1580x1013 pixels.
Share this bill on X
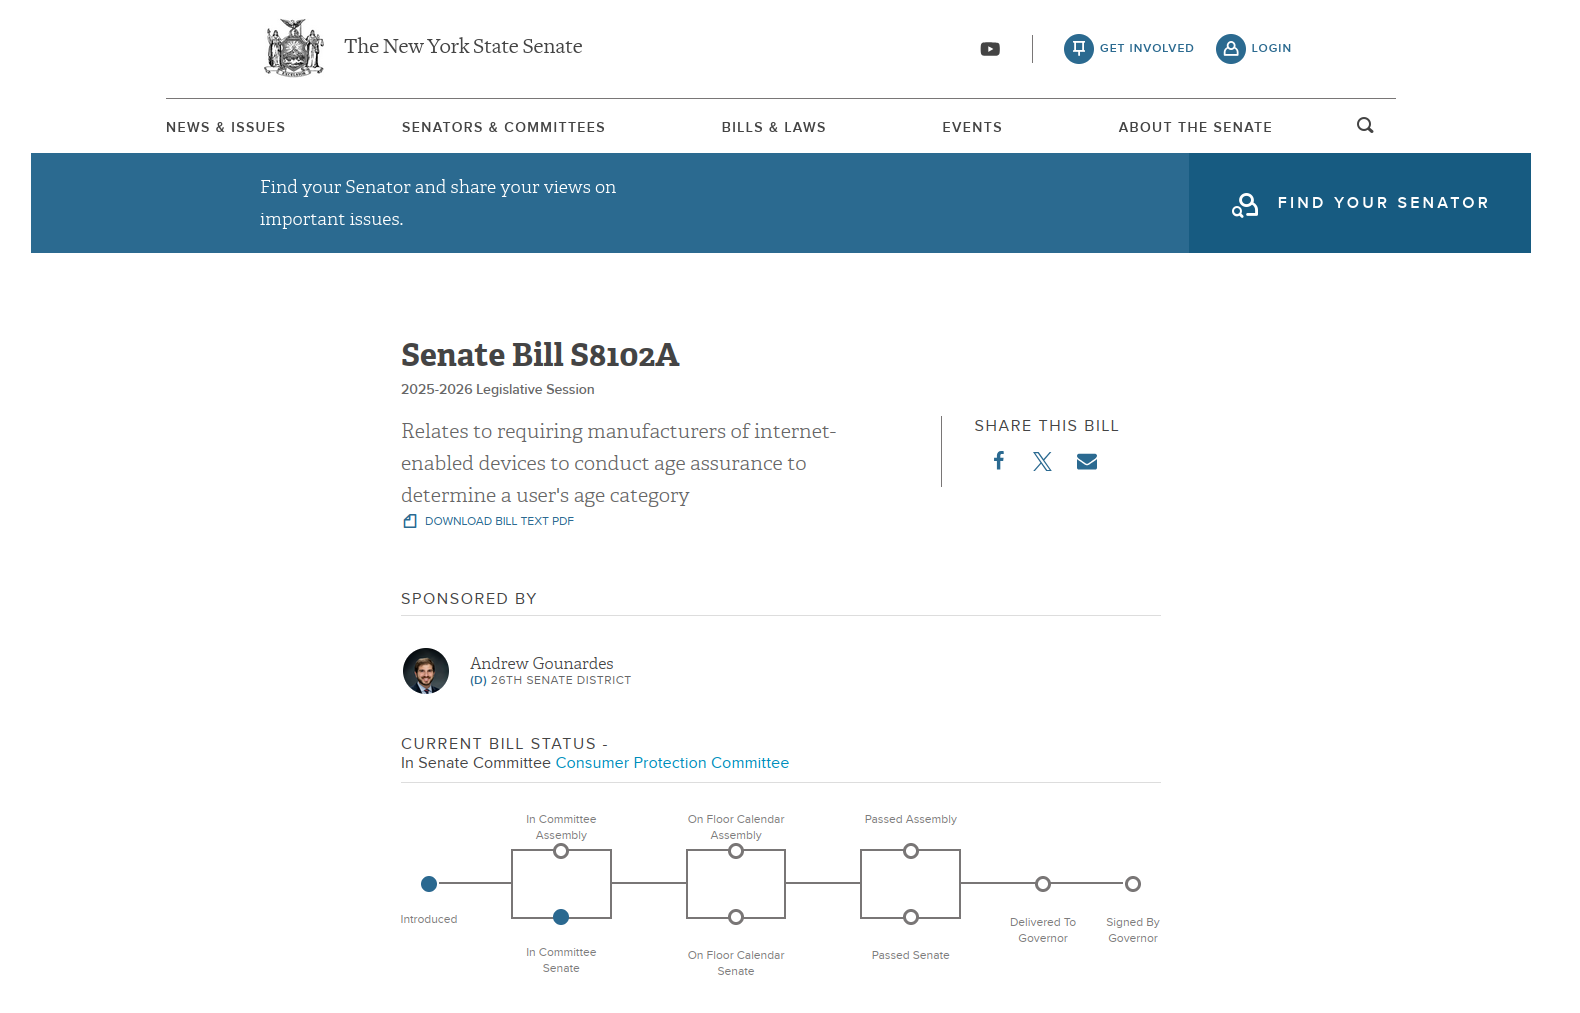tap(1043, 461)
